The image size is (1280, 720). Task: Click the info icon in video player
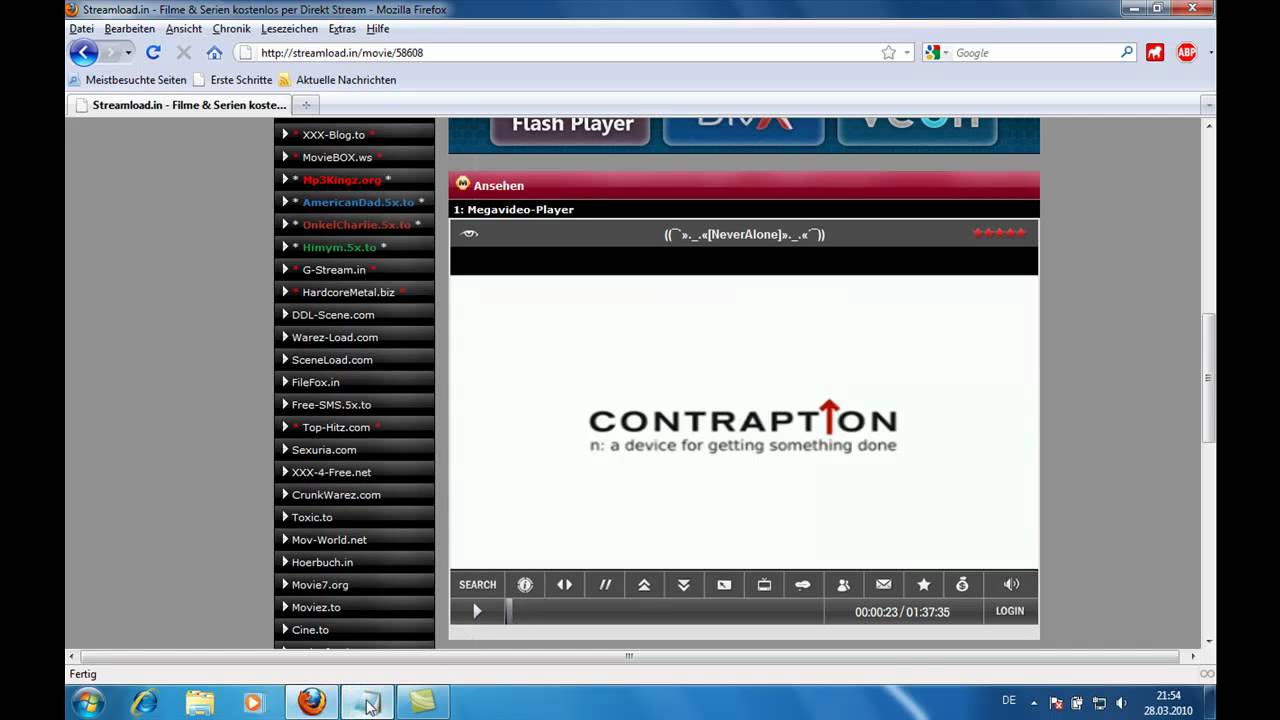click(x=525, y=585)
